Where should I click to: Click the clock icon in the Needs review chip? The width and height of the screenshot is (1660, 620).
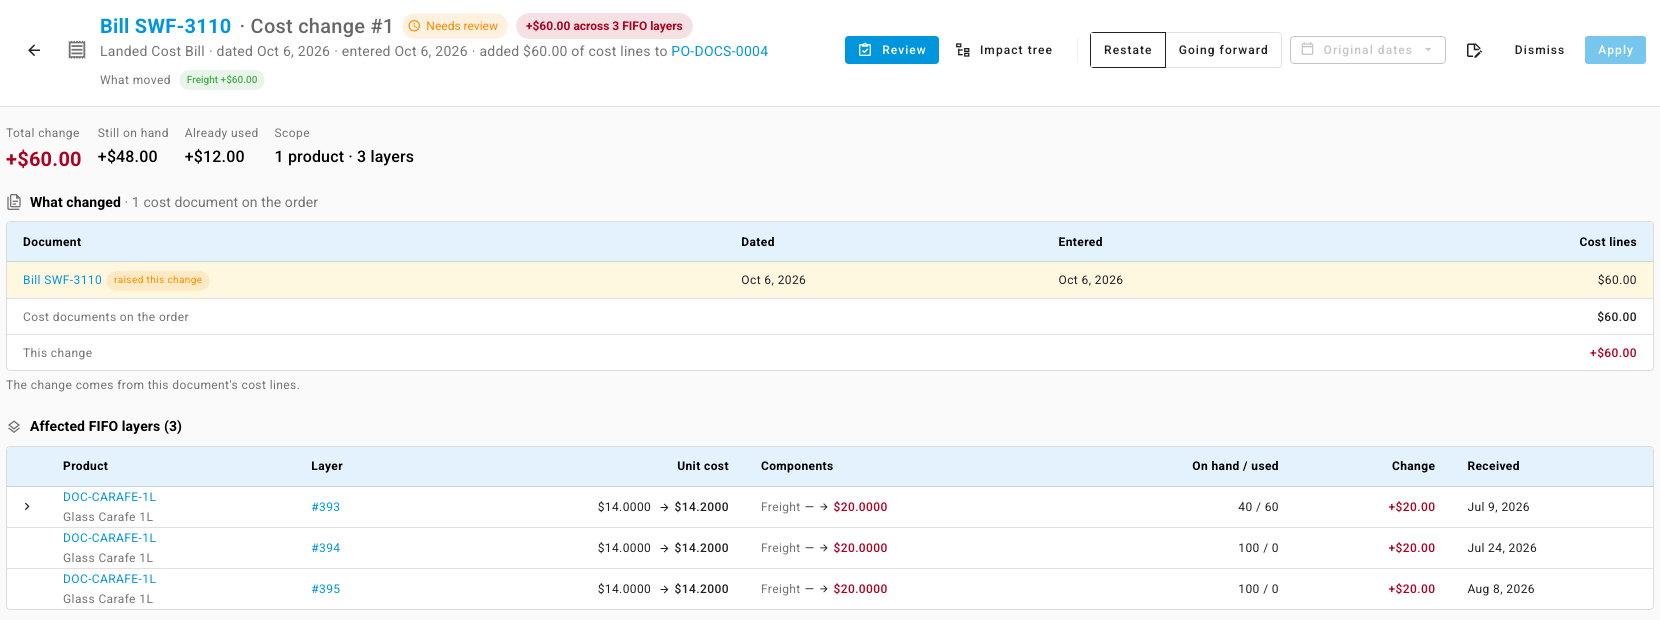[414, 26]
